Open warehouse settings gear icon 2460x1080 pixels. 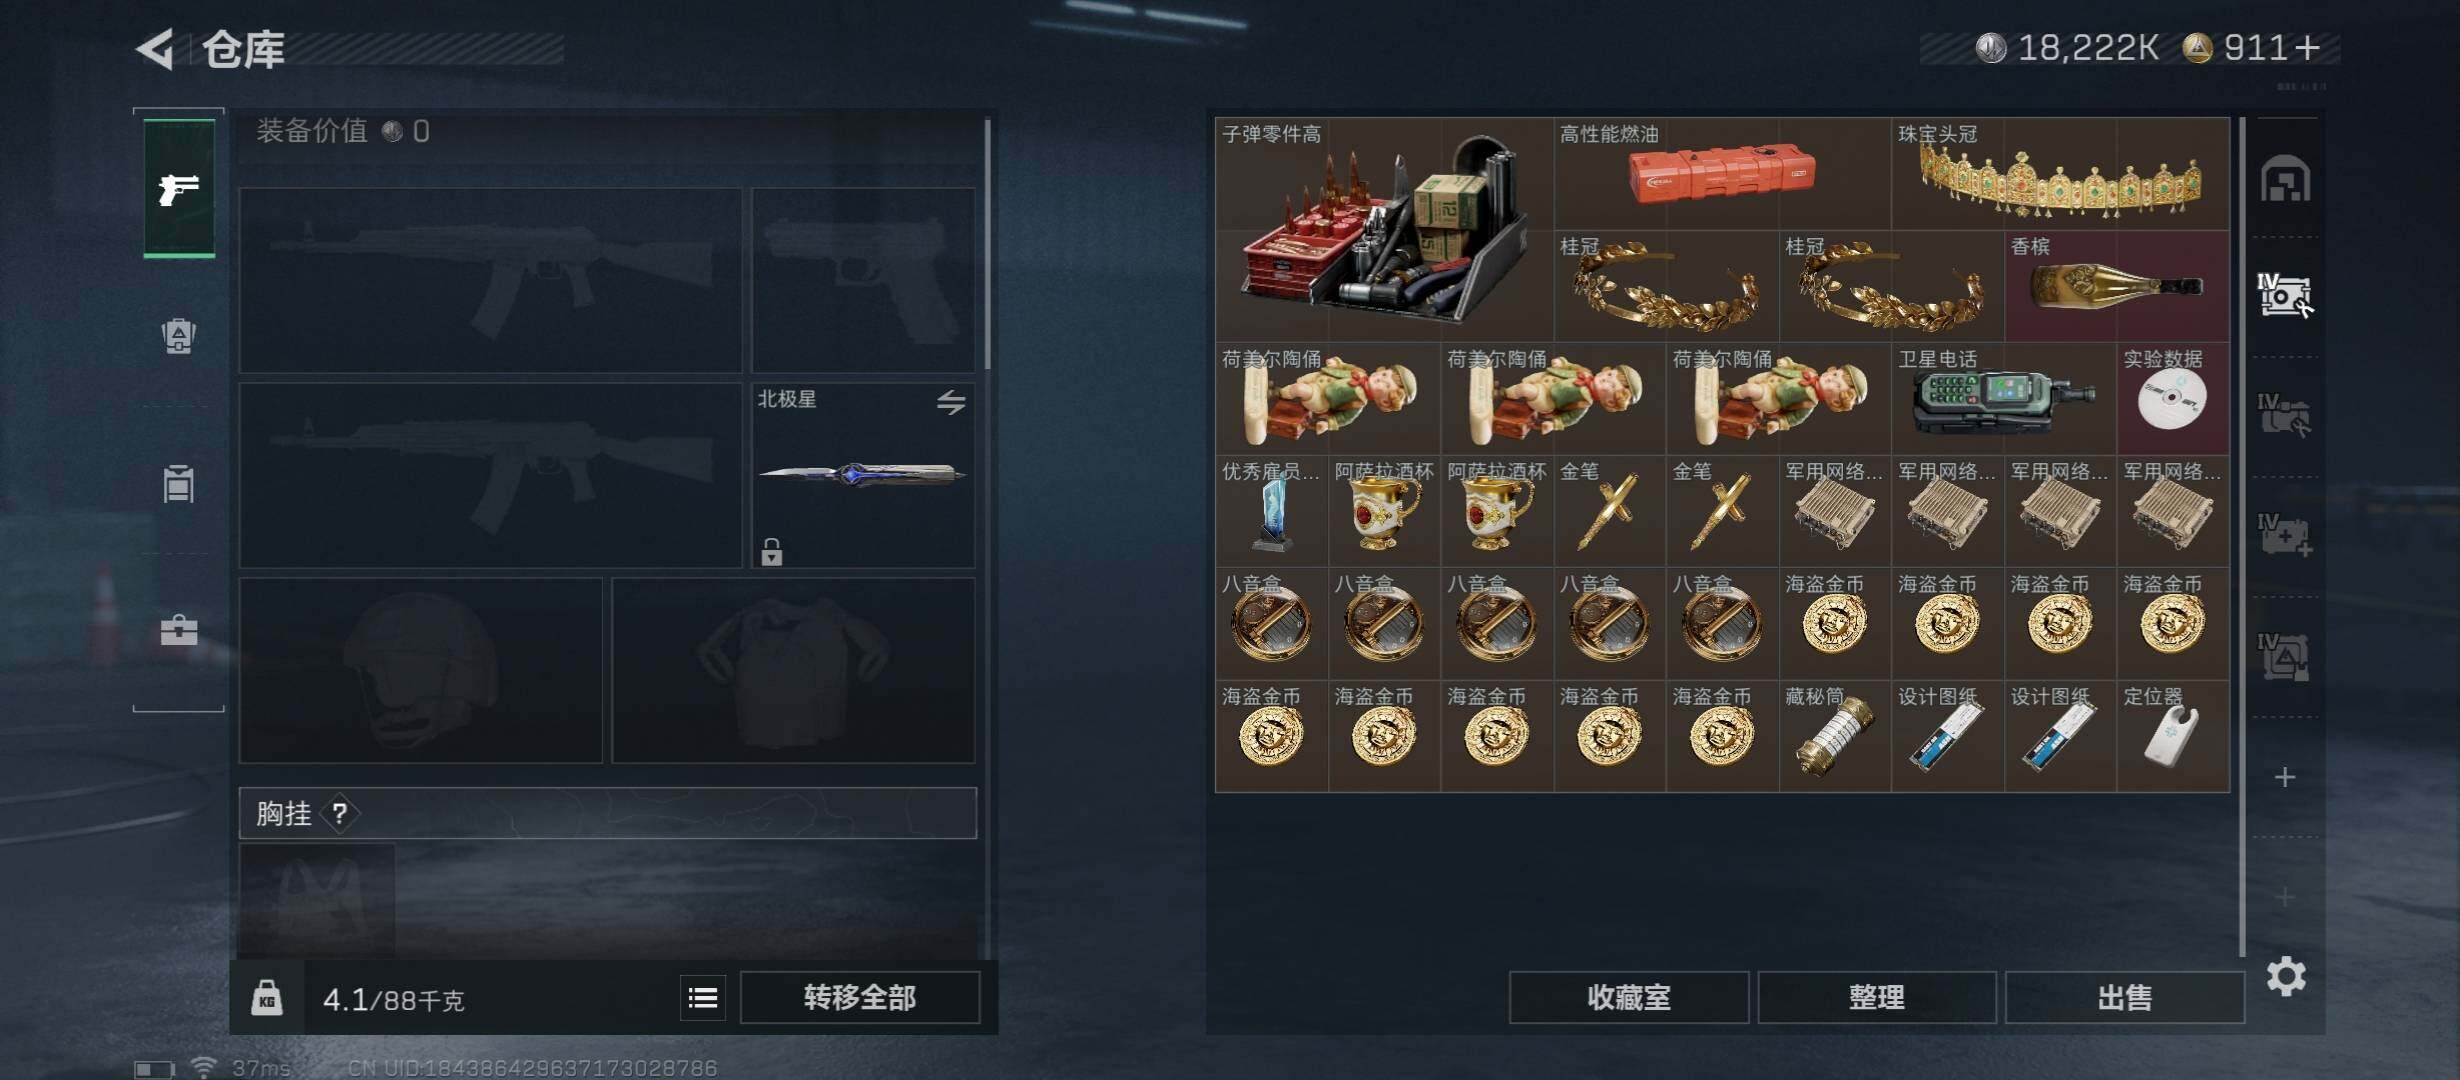(2286, 976)
